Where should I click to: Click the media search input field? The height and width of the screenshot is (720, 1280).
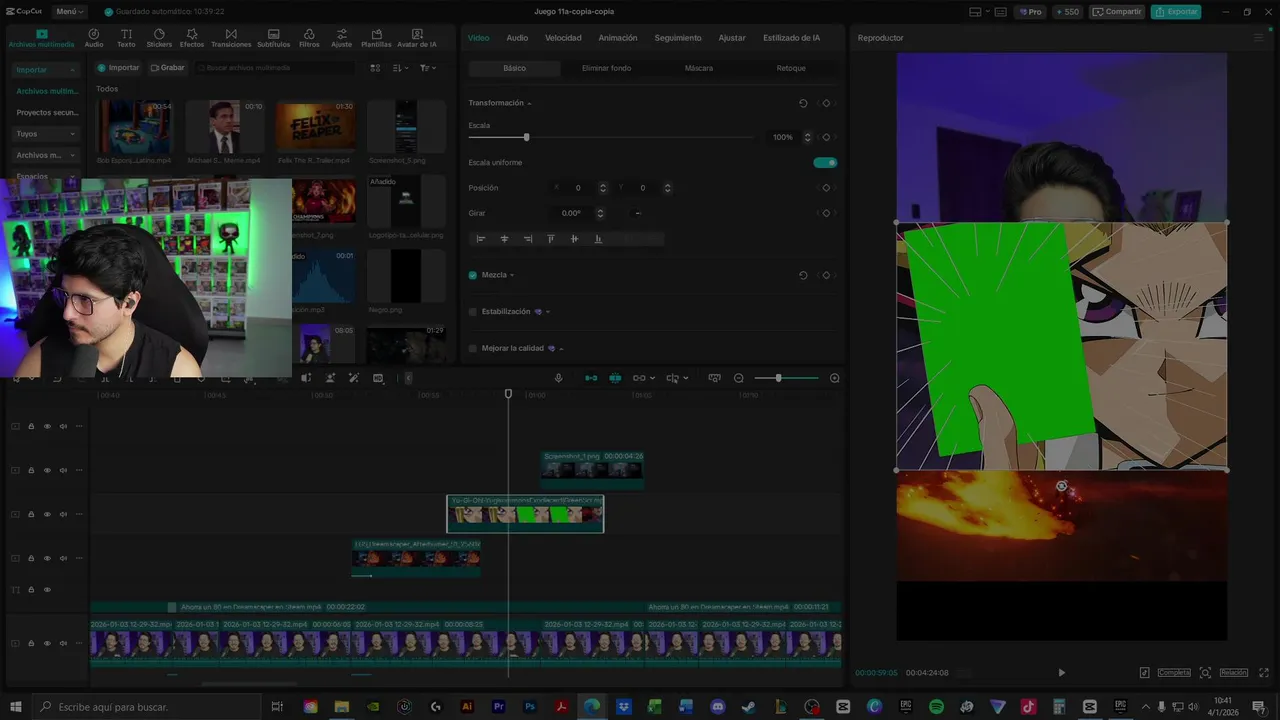coord(275,68)
